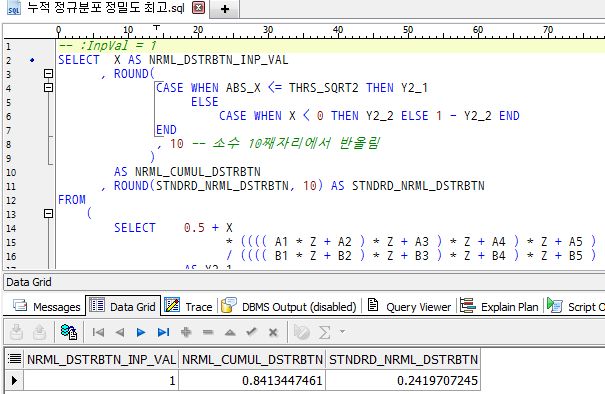Click the insert record plus icon

(186, 332)
